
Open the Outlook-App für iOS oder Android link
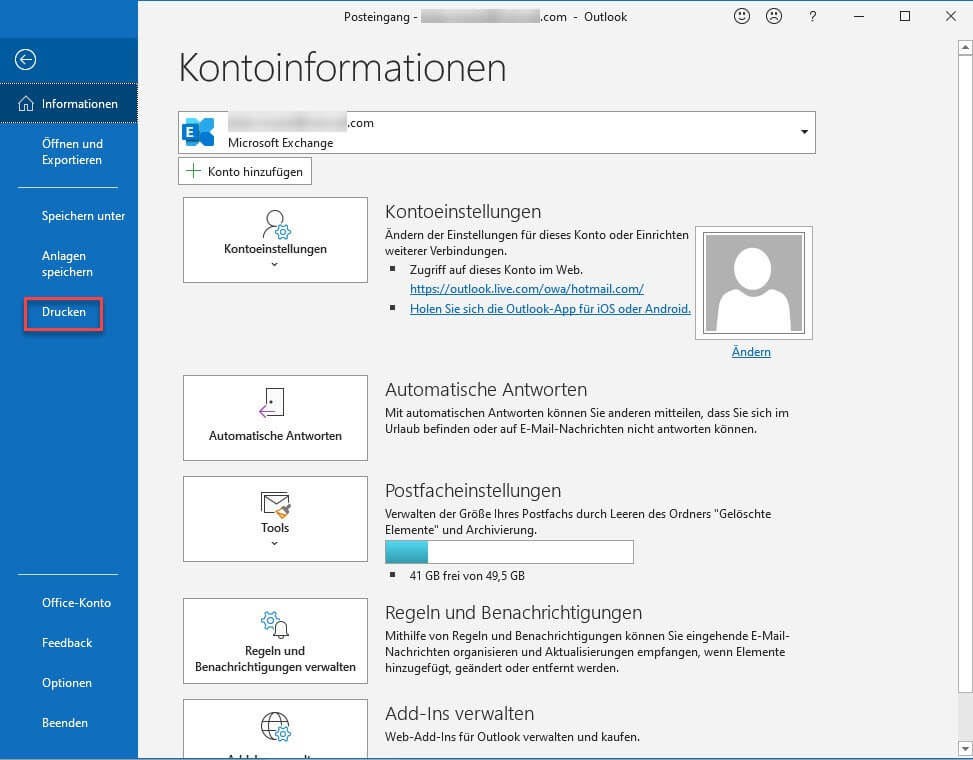click(x=550, y=308)
